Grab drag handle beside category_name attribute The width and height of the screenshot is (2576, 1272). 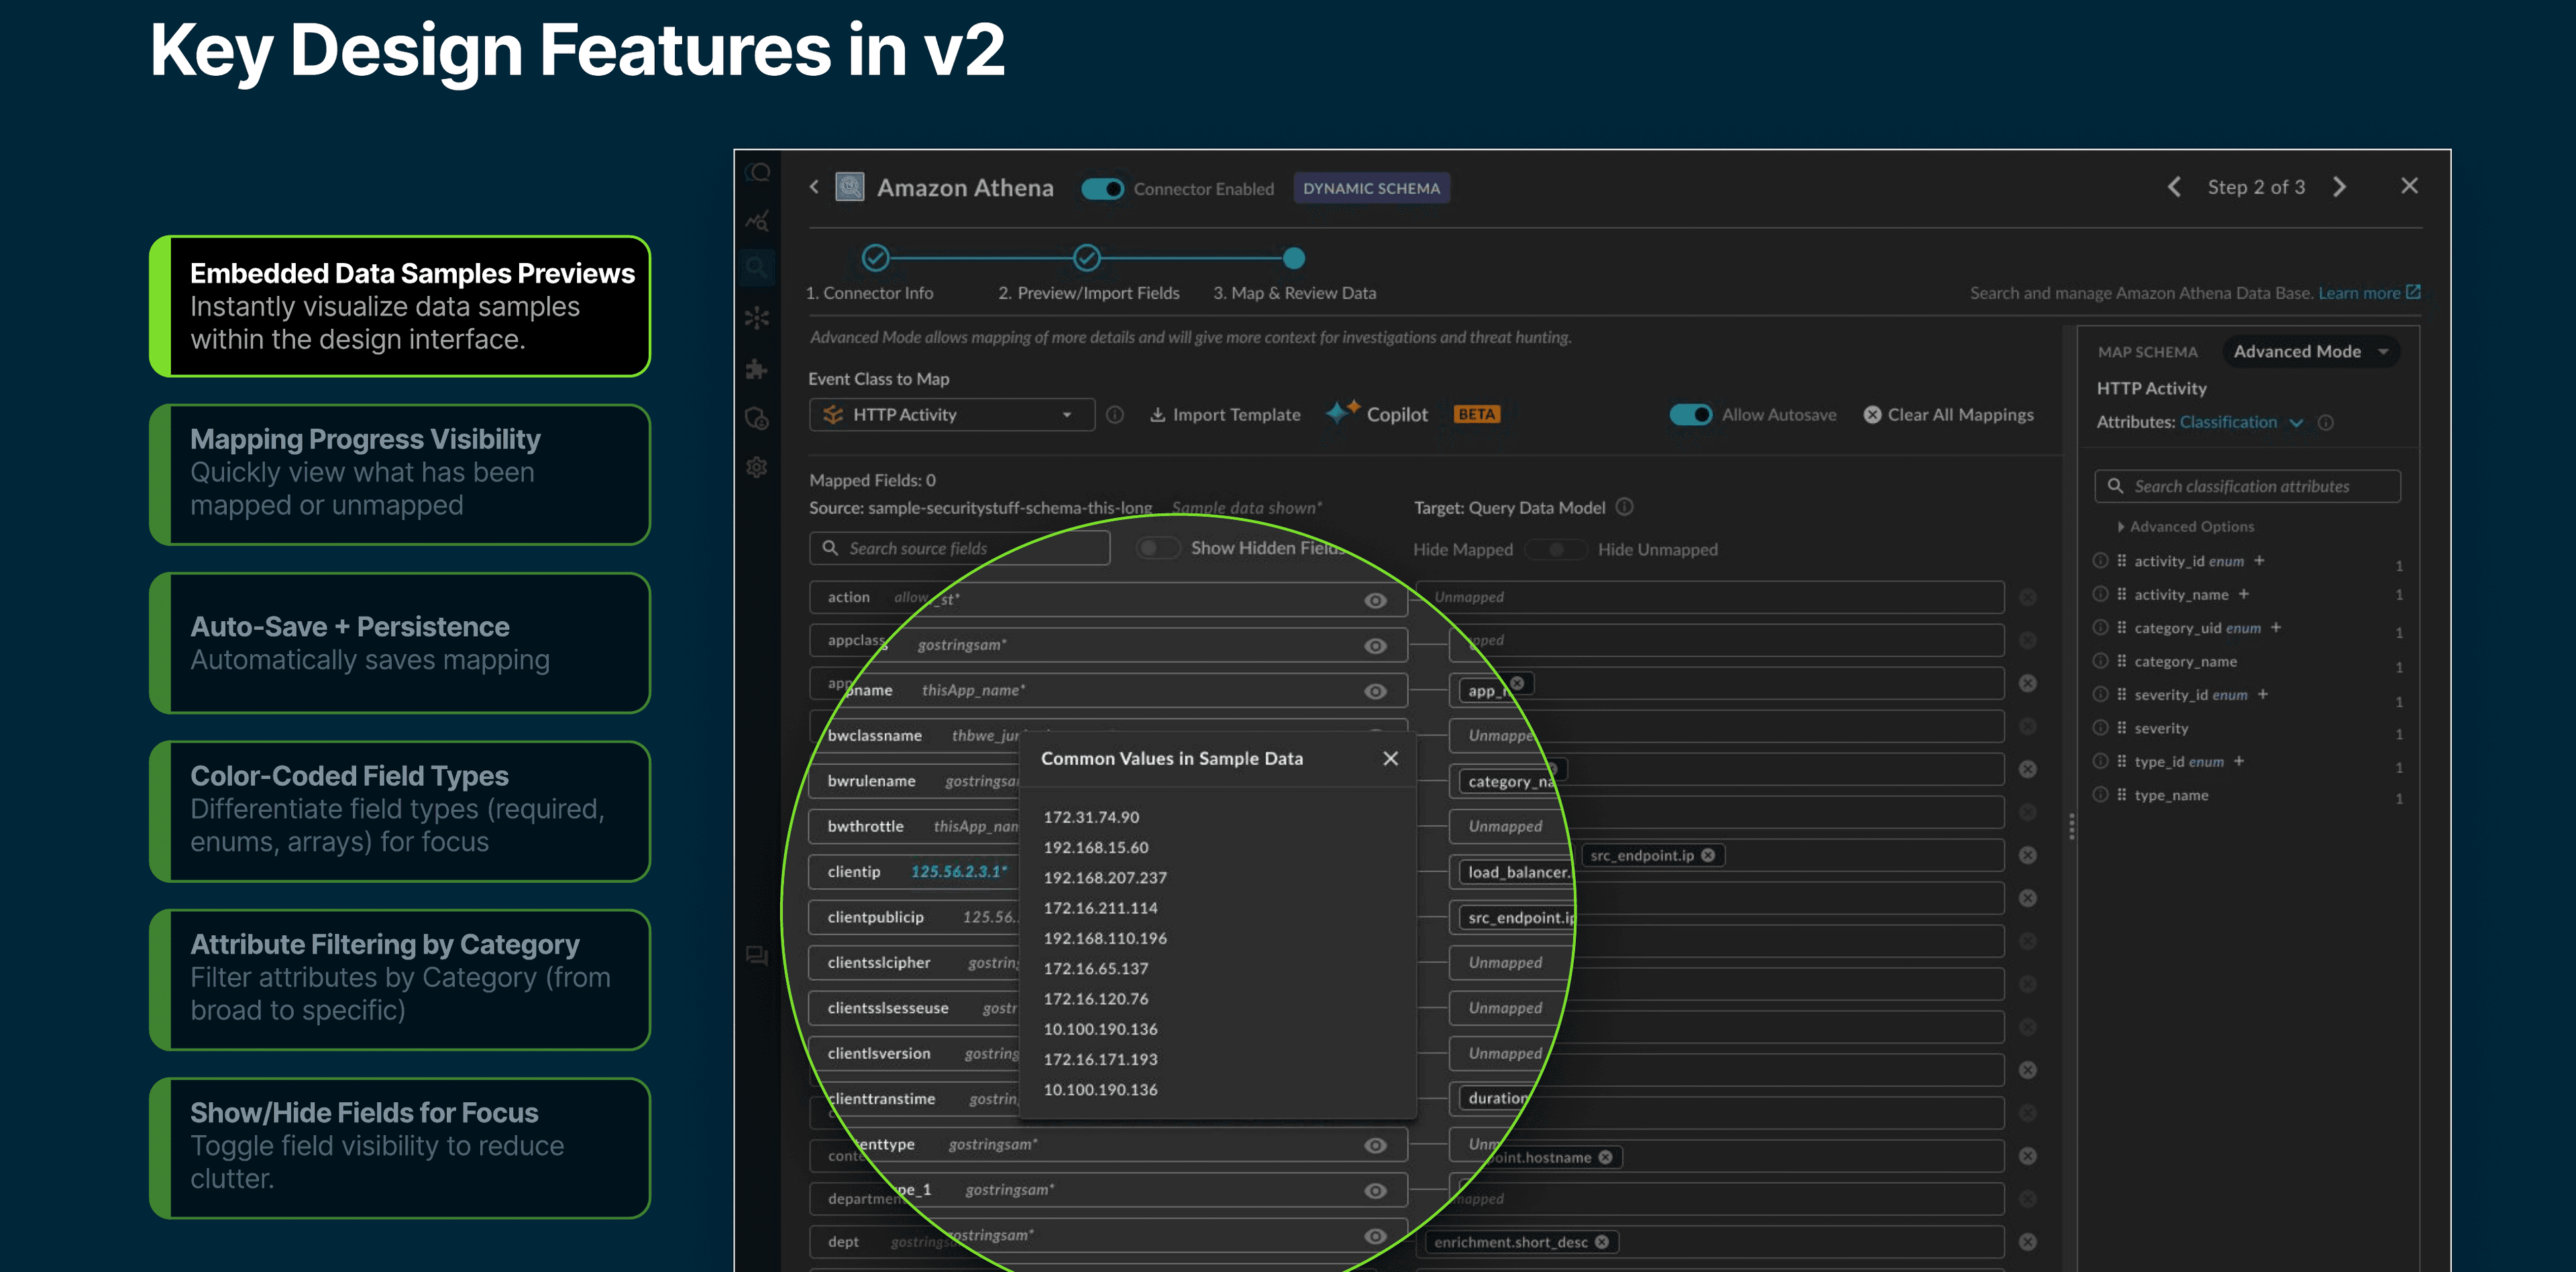tap(2121, 661)
